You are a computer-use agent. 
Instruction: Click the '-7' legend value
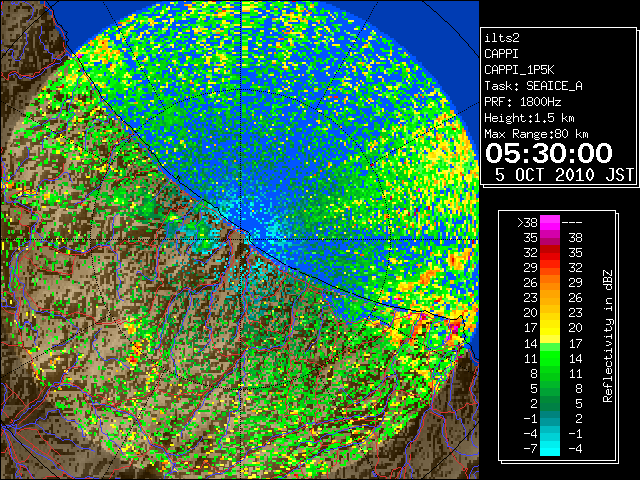pyautogui.click(x=531, y=449)
